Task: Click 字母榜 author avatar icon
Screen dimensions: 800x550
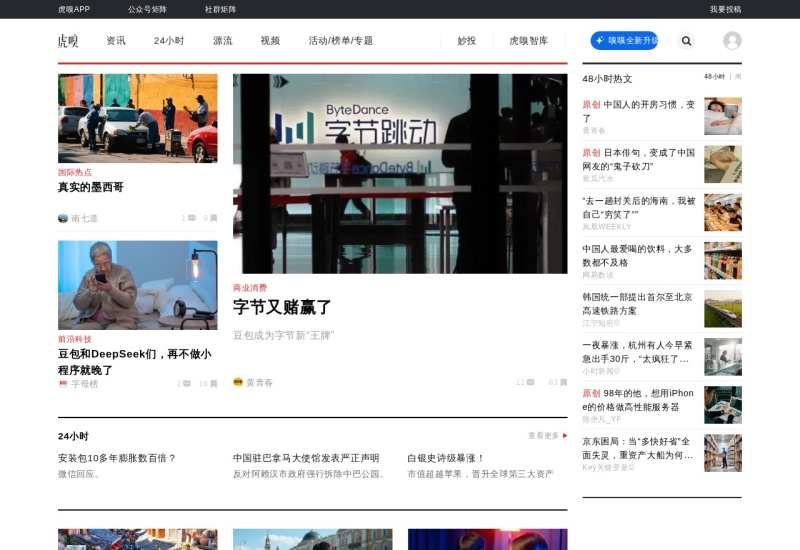Action: [x=63, y=384]
